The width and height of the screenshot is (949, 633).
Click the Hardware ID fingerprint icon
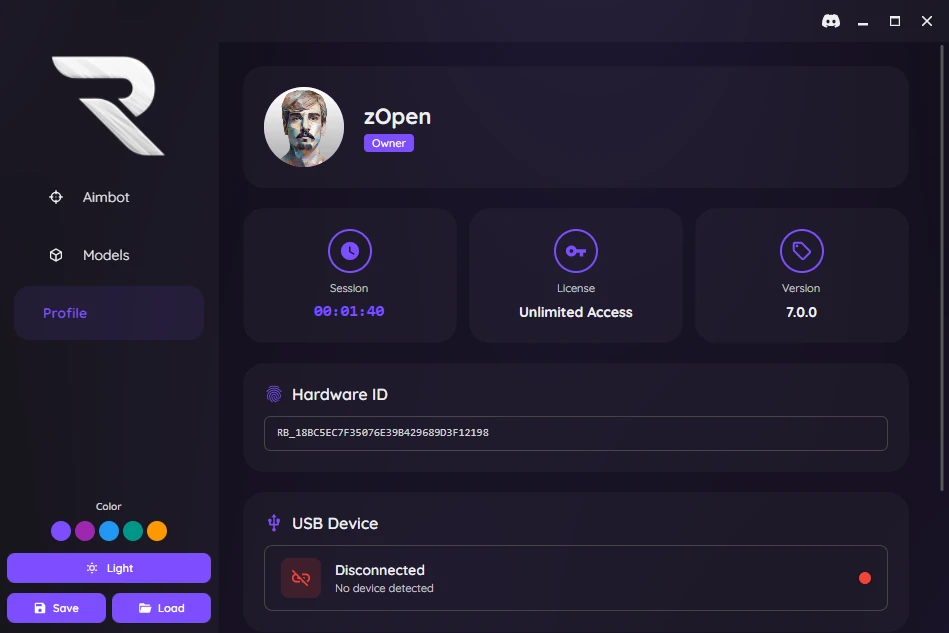click(x=274, y=395)
